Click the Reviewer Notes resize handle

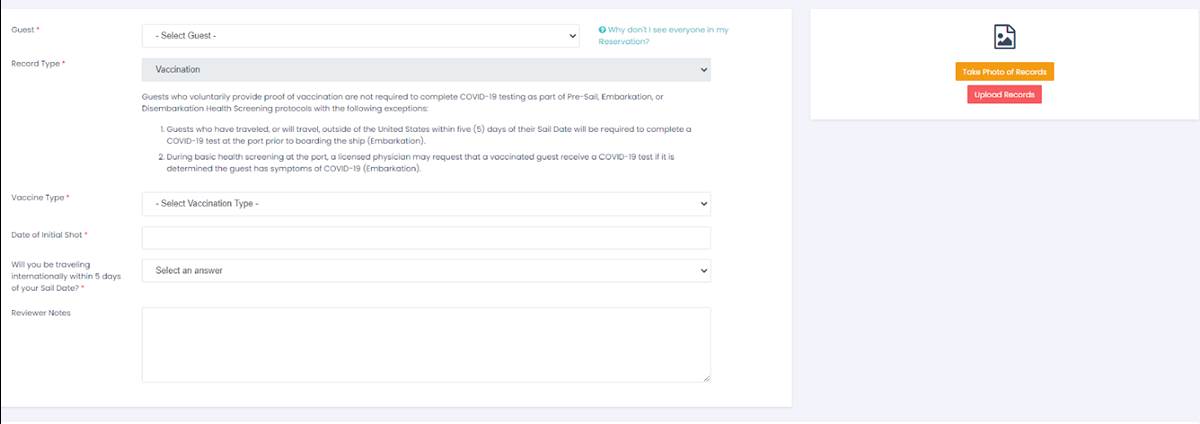(x=706, y=377)
